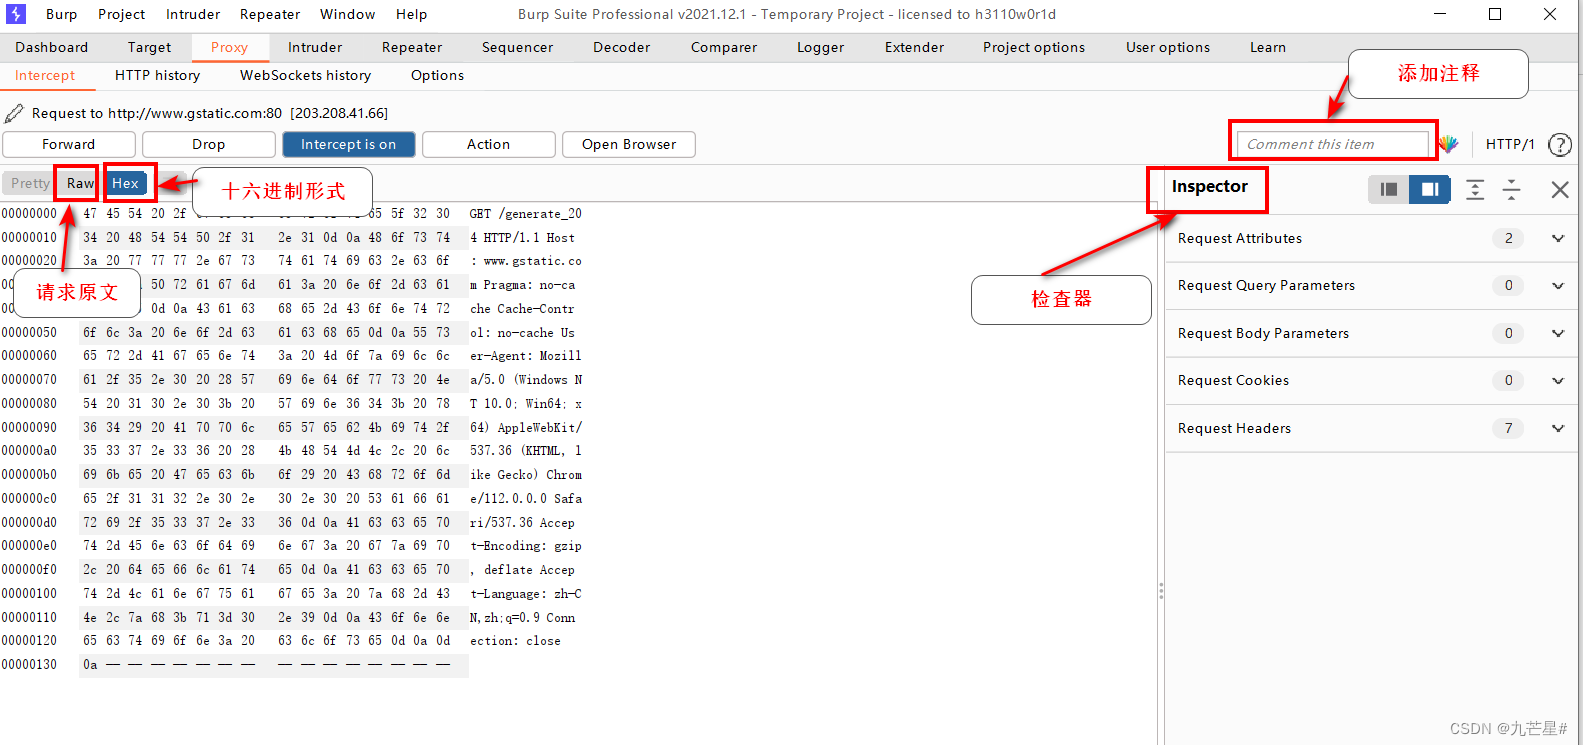Switch to the Sequencer tab
Screen dimensions: 1583x745
coord(517,47)
